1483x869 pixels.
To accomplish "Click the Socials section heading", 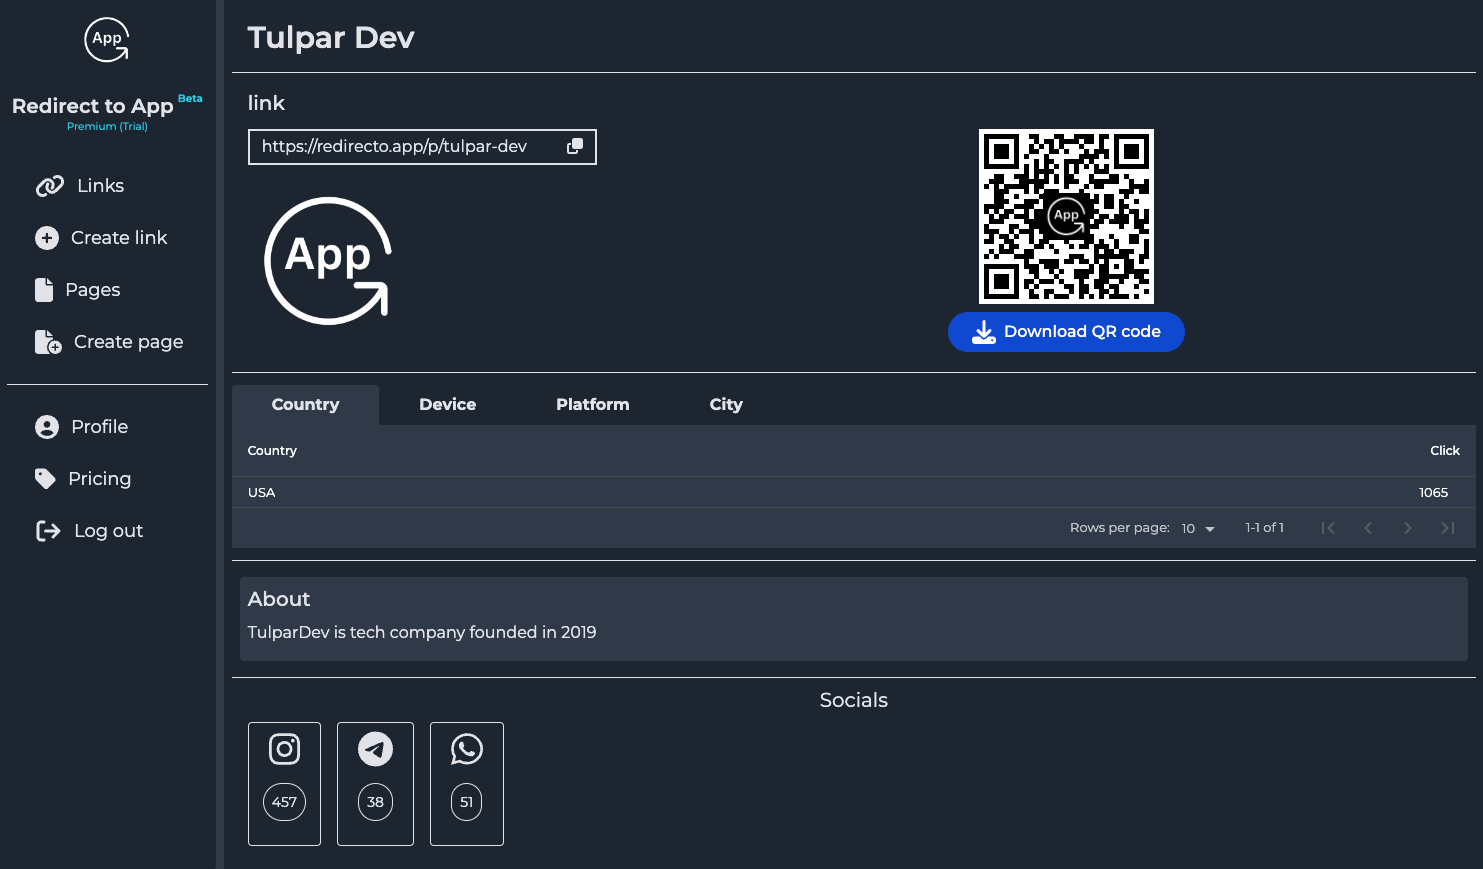I will [x=854, y=700].
